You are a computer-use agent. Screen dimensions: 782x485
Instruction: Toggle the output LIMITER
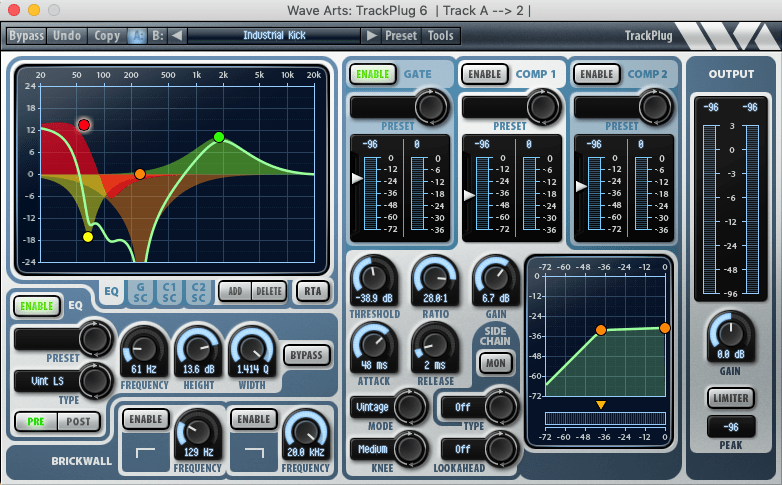pos(731,398)
